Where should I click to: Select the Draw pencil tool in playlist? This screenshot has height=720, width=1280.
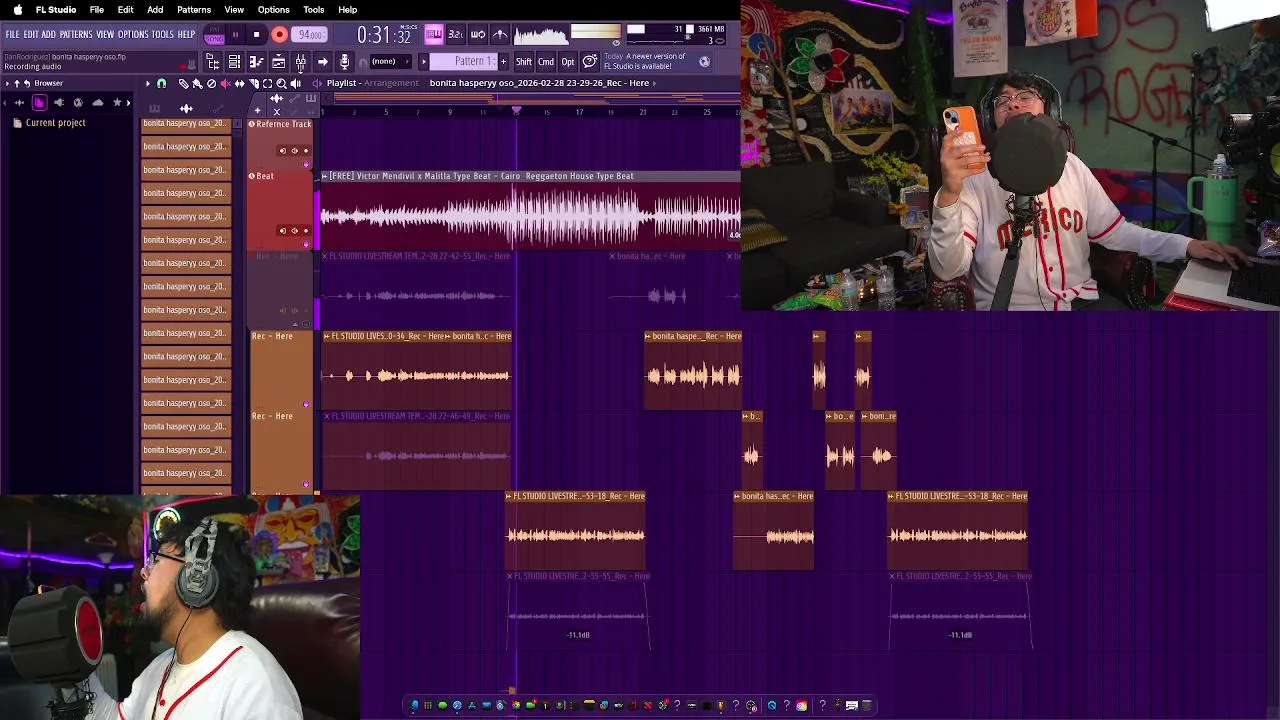pyautogui.click(x=183, y=83)
